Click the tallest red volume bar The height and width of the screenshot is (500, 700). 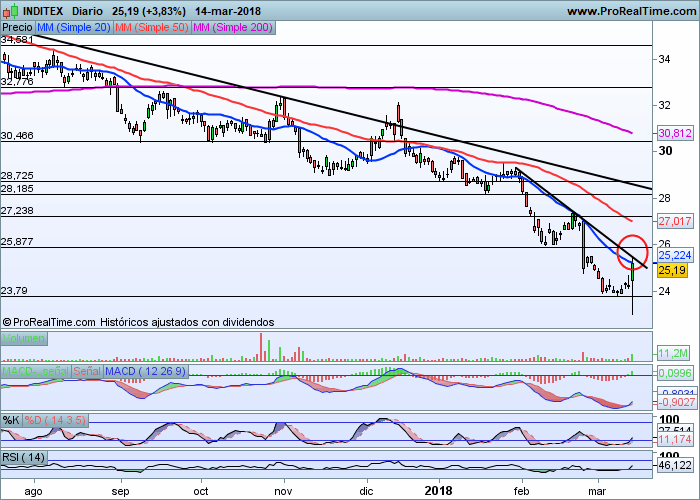(x=261, y=347)
